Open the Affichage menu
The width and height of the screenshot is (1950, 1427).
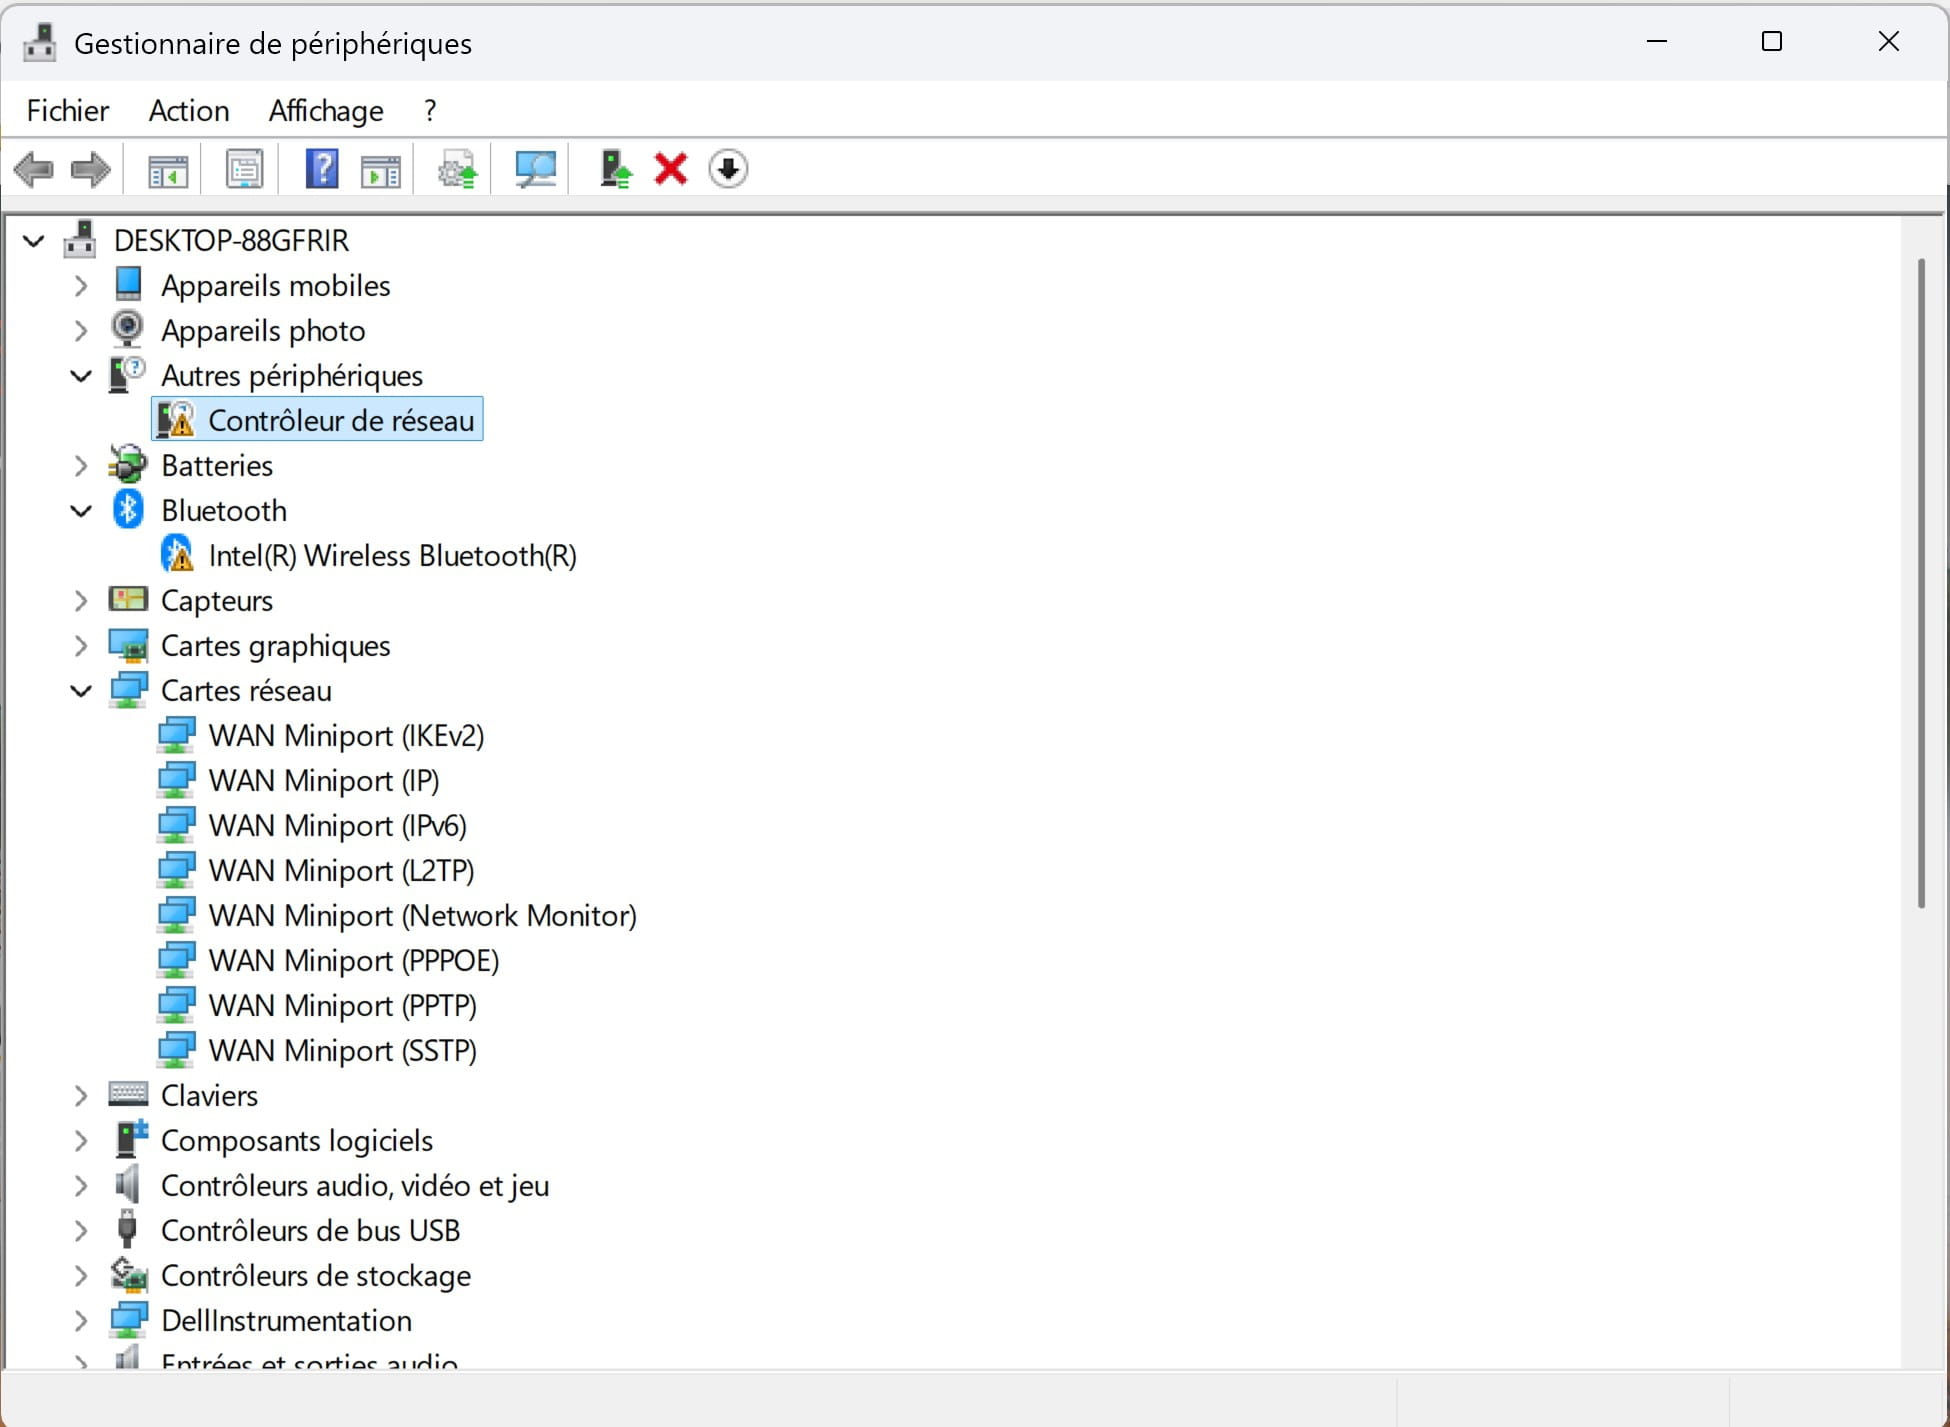[326, 110]
